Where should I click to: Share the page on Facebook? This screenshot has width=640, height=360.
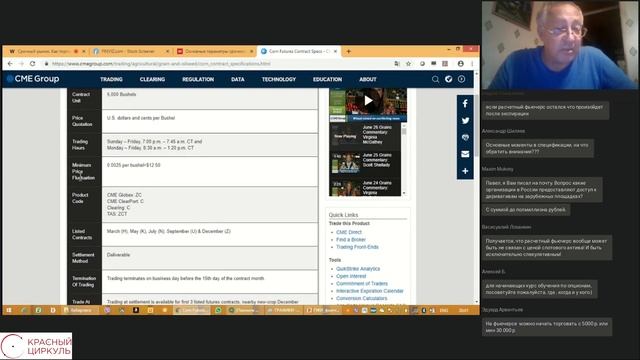point(465,104)
